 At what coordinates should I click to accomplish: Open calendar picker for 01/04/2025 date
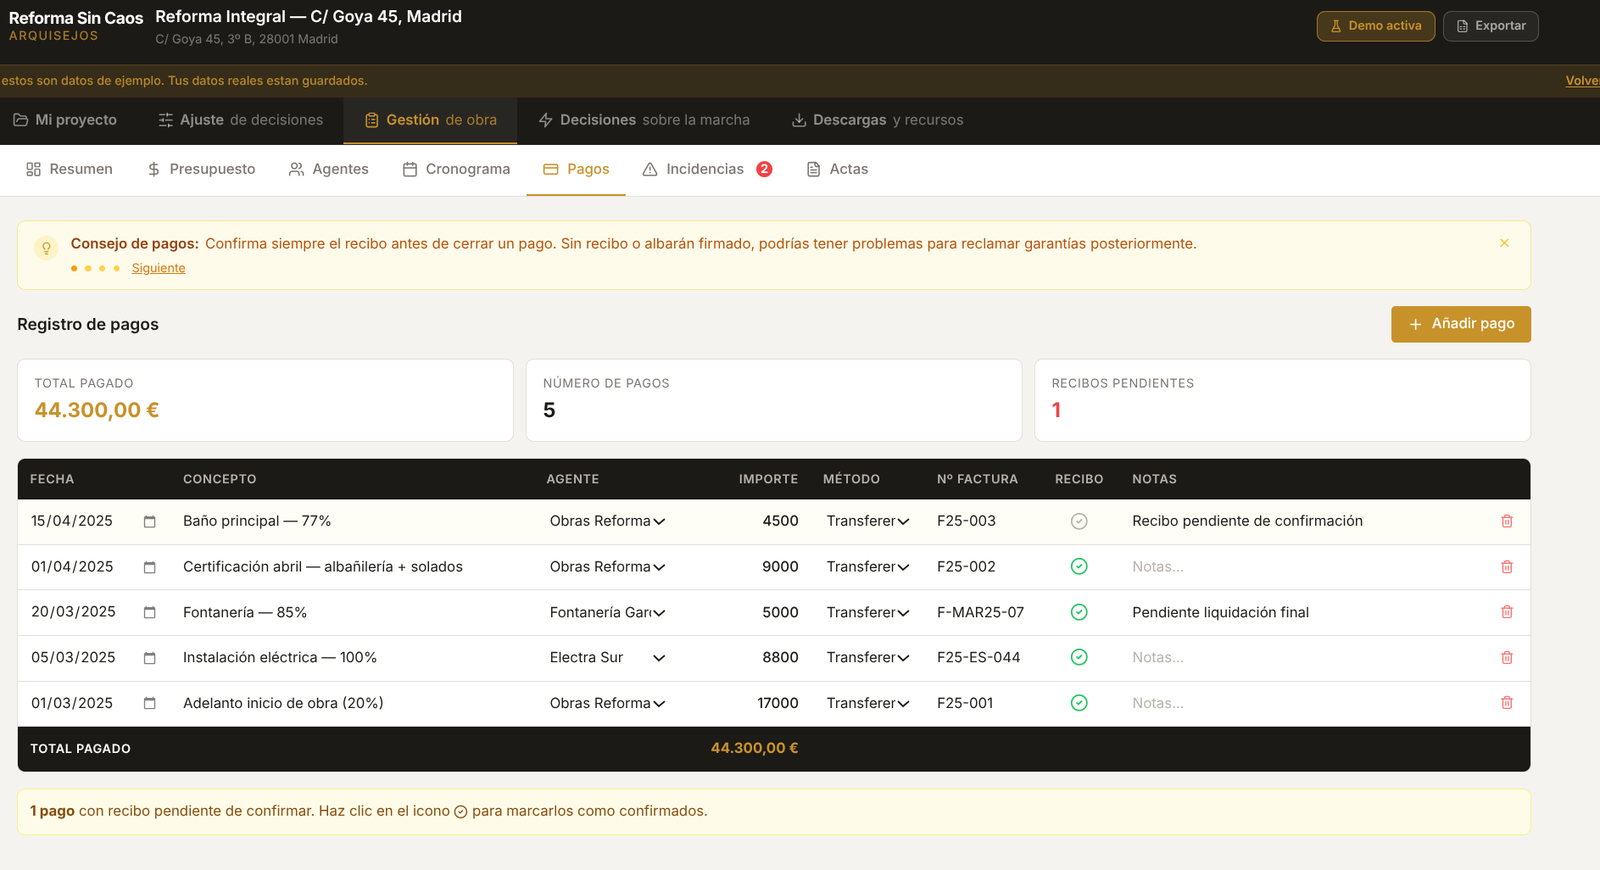point(150,567)
